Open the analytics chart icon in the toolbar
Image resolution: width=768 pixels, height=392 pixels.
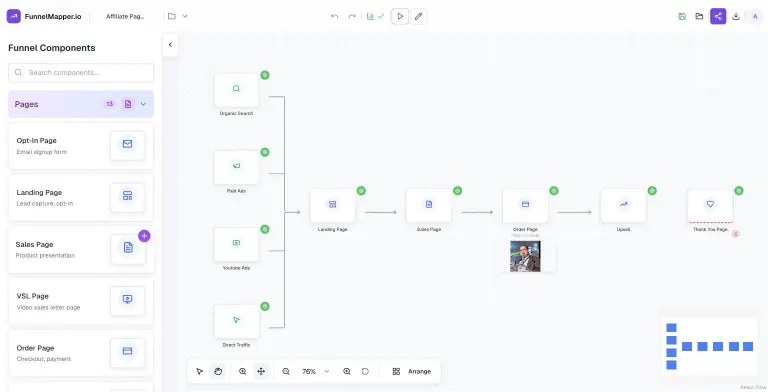click(370, 16)
